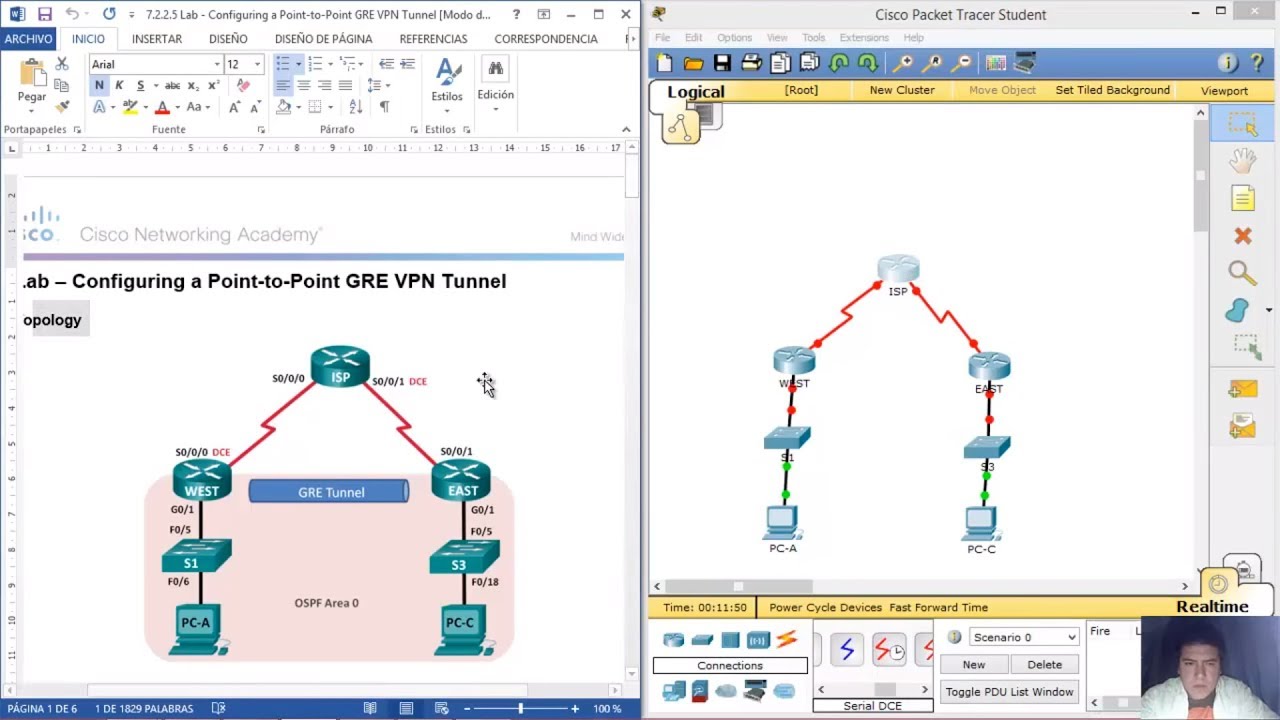Open file folder icon in Packet Tracer
The image size is (1280, 720).
[693, 63]
